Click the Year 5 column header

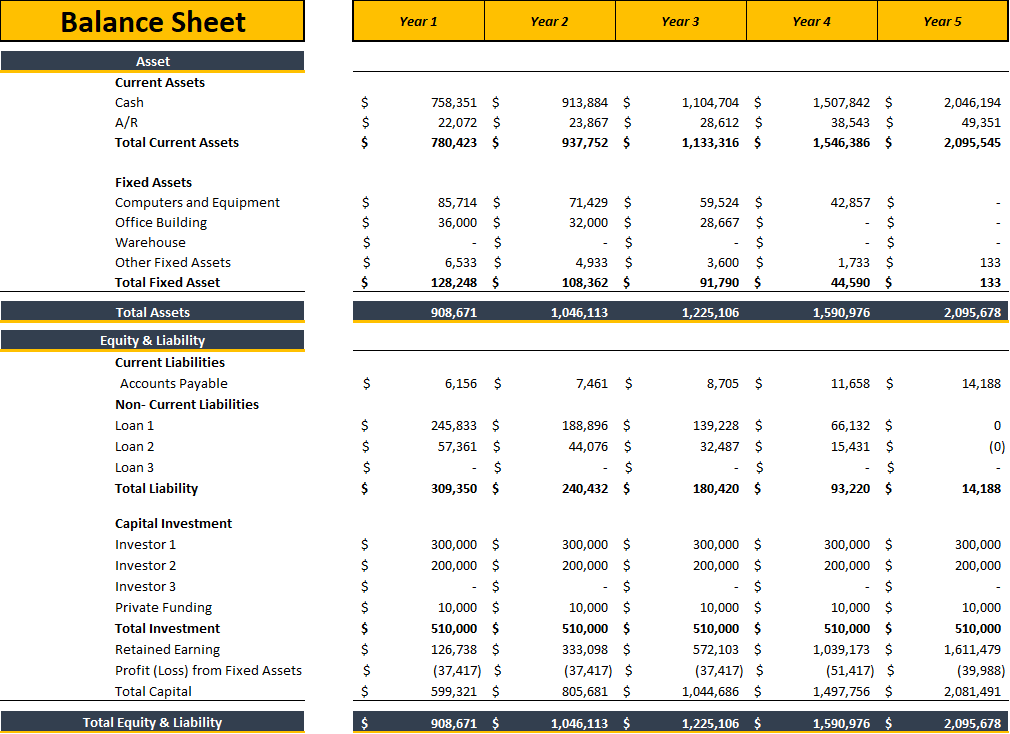click(942, 20)
